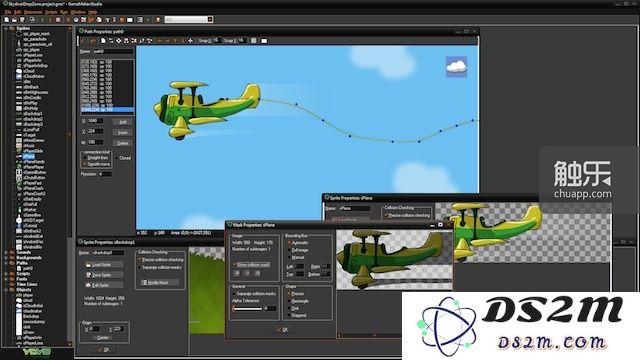Select Automatic bounding box option

(298, 243)
